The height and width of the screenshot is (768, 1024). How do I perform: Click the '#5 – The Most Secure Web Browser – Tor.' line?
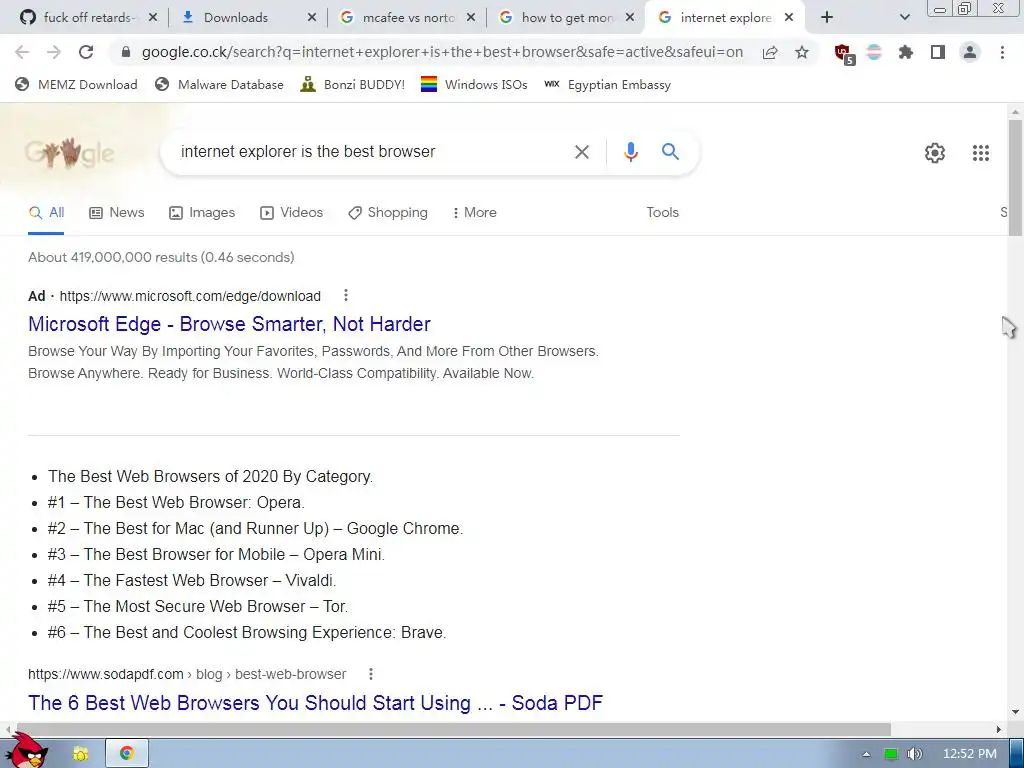[x=197, y=607]
